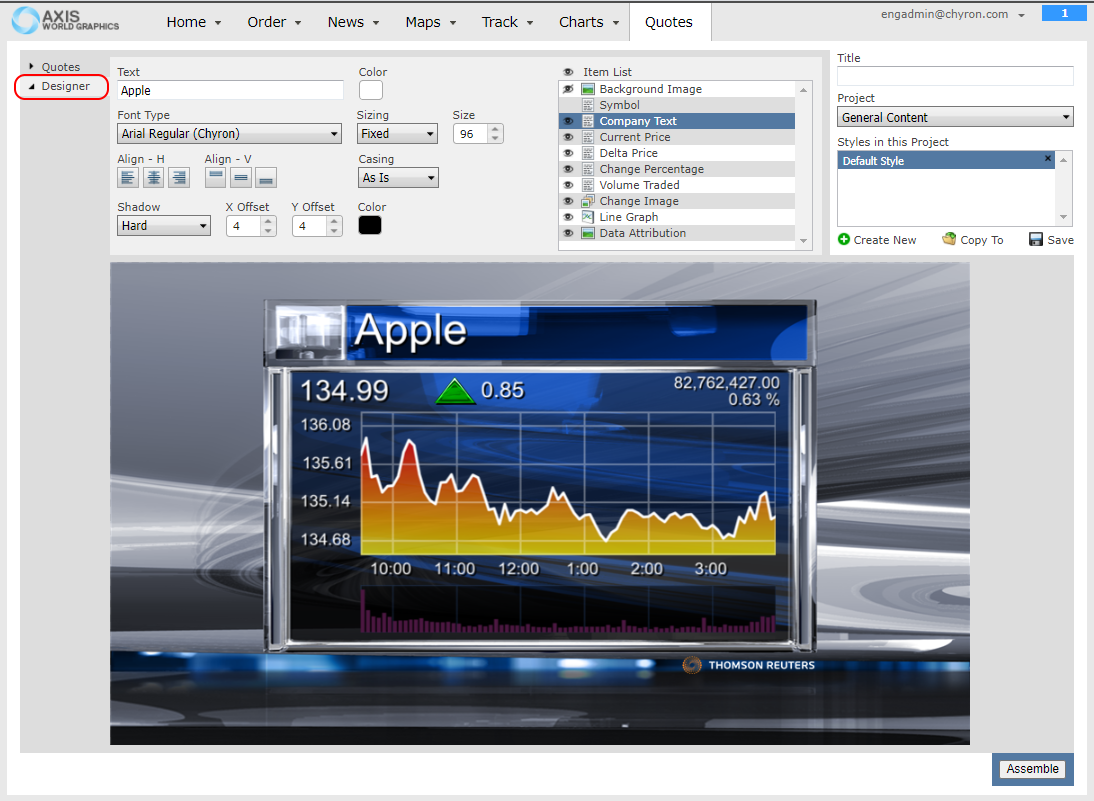Toggle visibility of Background Image item
This screenshot has width=1094, height=801.
click(x=568, y=89)
